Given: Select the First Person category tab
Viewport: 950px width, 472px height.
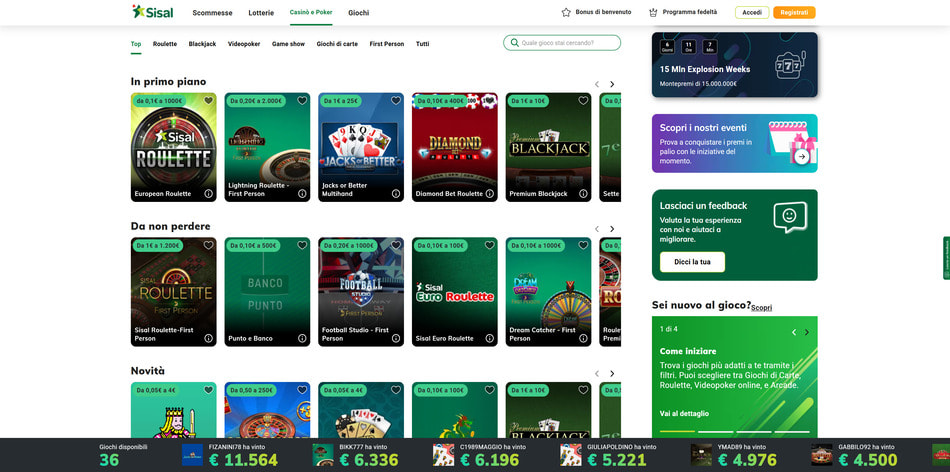Looking at the screenshot, I should pyautogui.click(x=387, y=44).
